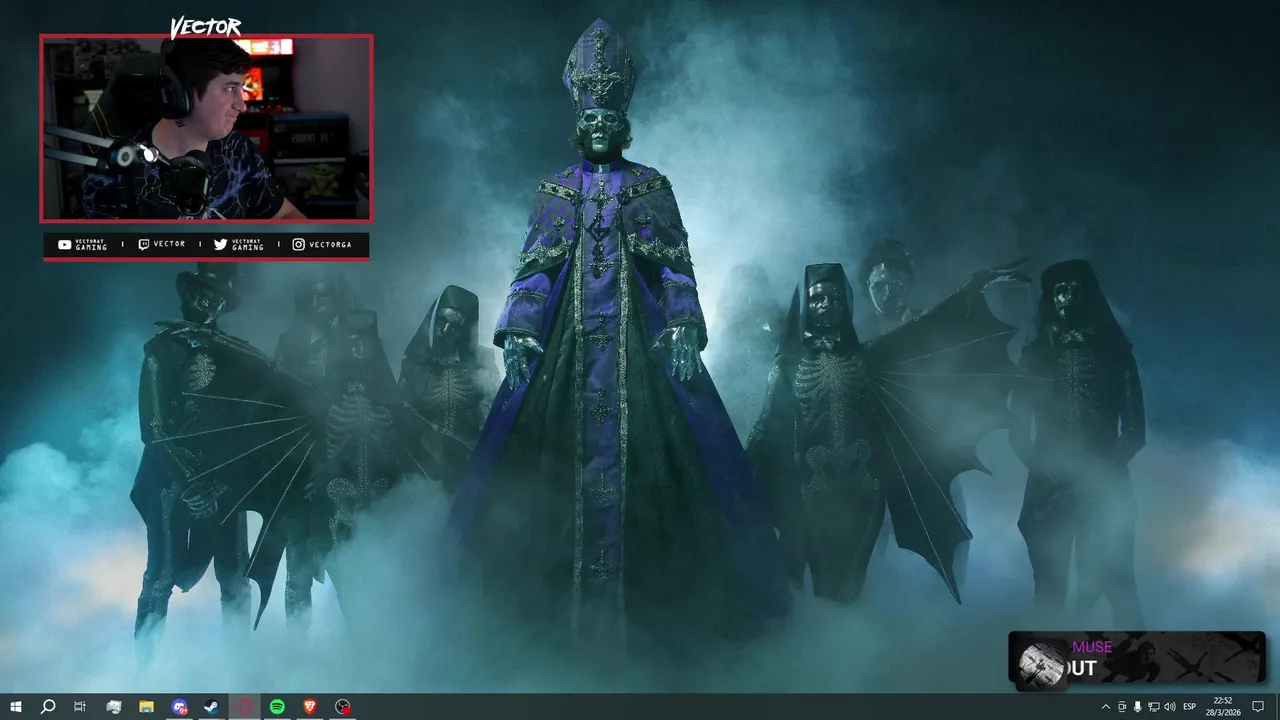Open Spotify from the taskbar
Image resolution: width=1280 pixels, height=720 pixels.
pyautogui.click(x=277, y=707)
